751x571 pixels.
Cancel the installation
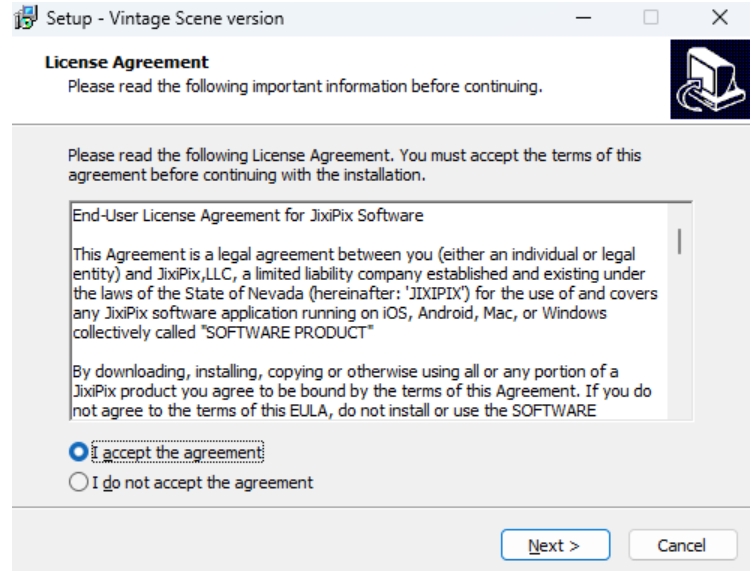click(682, 545)
